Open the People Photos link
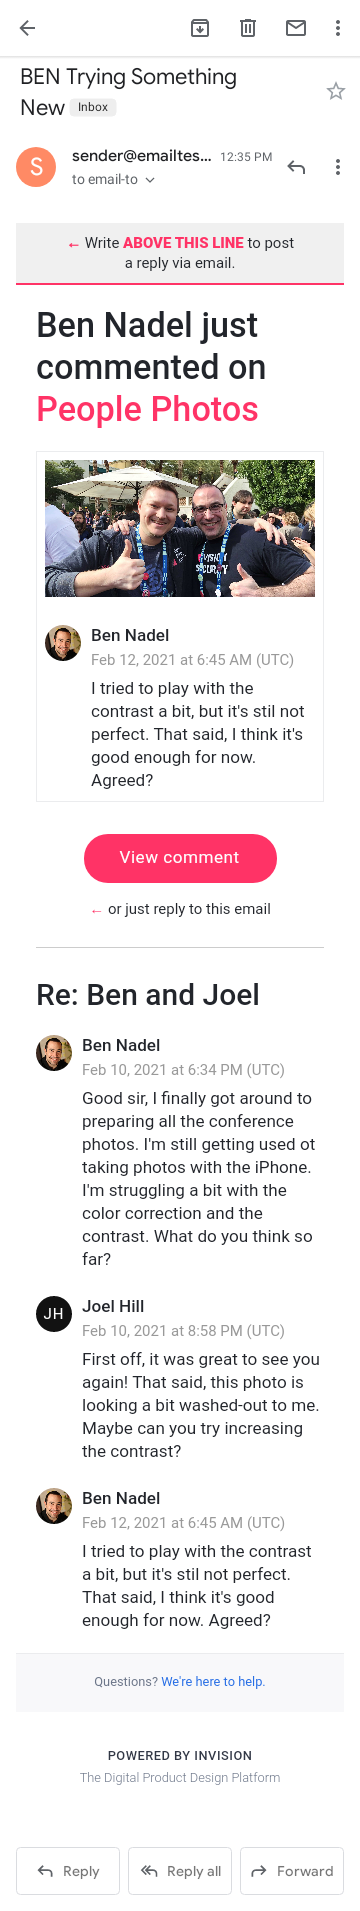This screenshot has width=360, height=1911. [148, 409]
